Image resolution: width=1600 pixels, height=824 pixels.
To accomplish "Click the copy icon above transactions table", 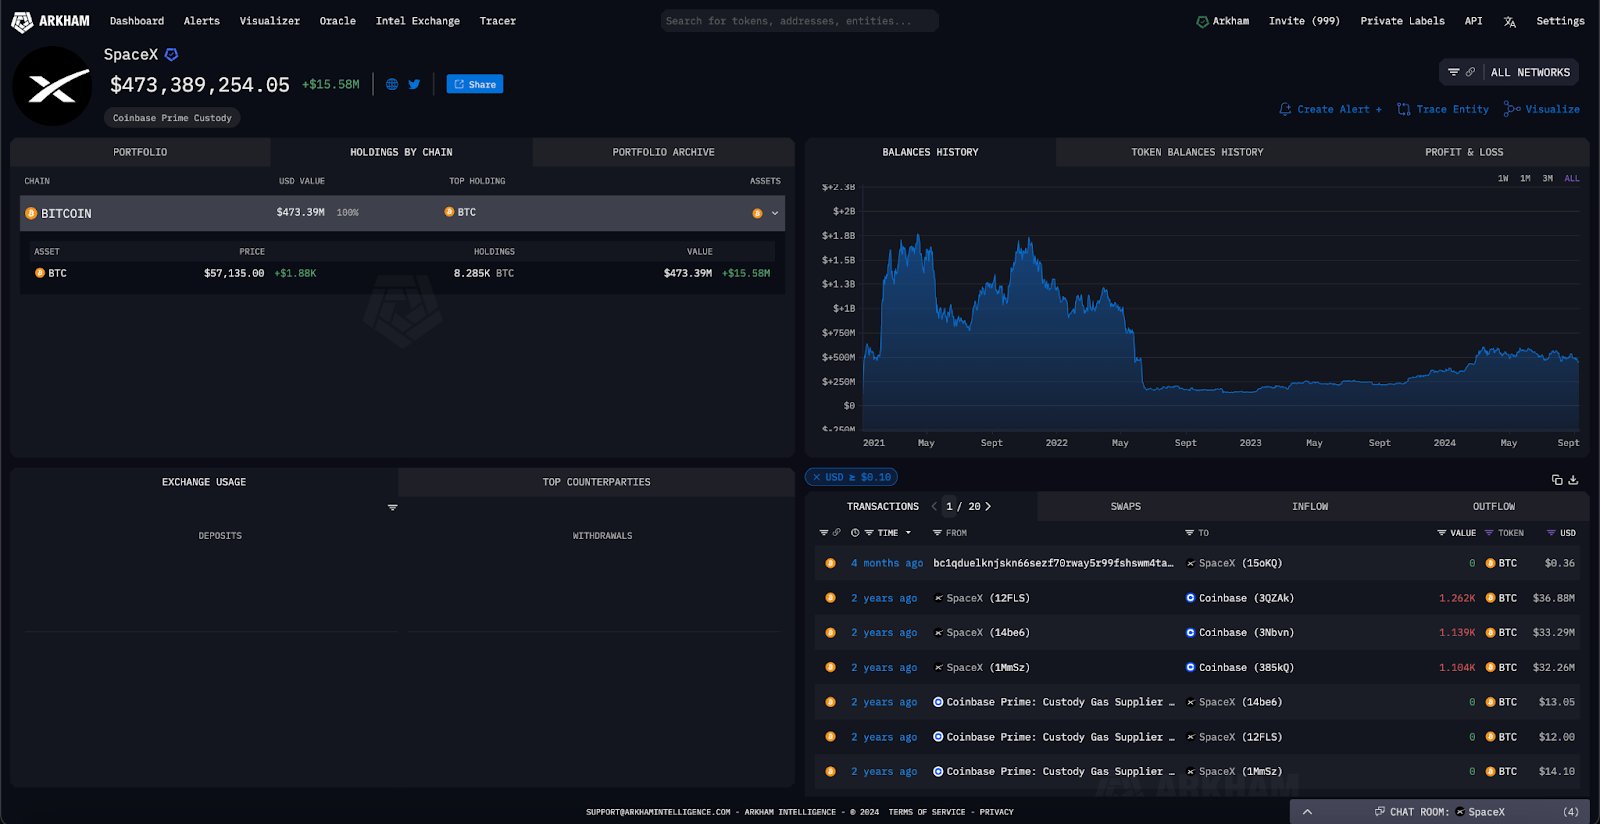I will (x=1557, y=480).
